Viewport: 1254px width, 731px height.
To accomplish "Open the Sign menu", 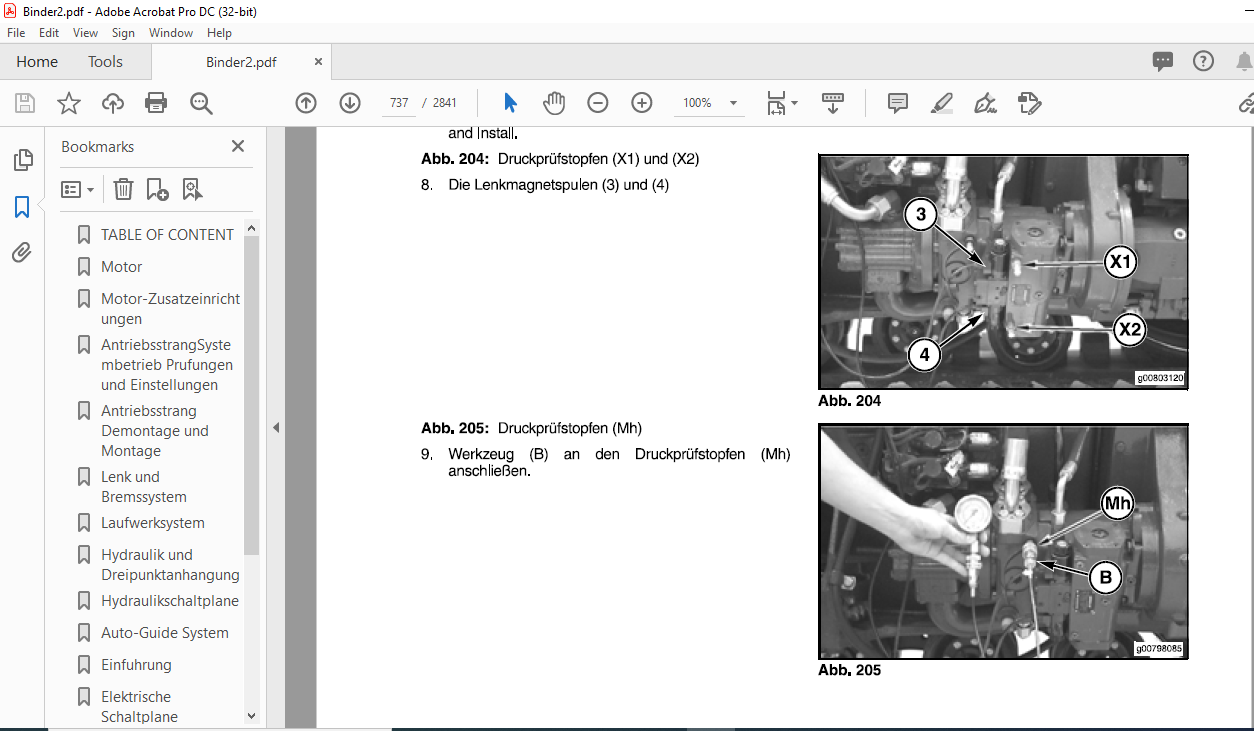I will [x=123, y=33].
